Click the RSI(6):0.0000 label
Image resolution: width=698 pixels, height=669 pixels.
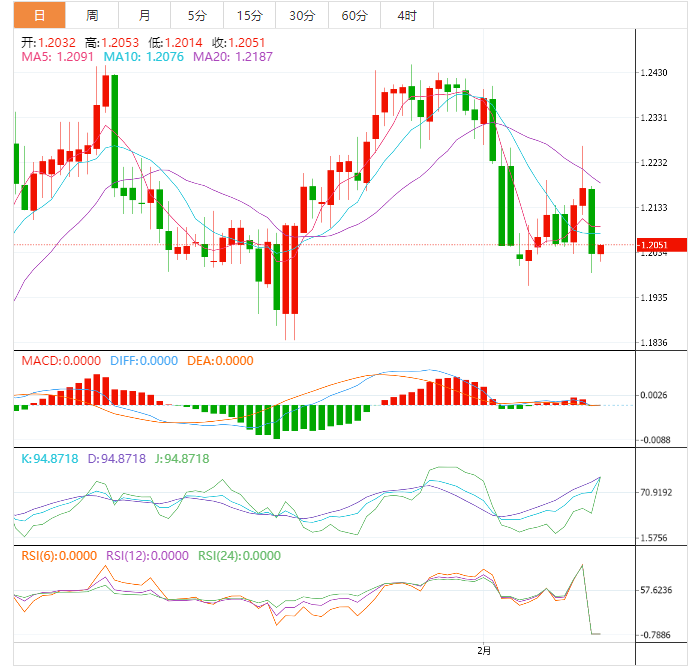click(x=59, y=556)
